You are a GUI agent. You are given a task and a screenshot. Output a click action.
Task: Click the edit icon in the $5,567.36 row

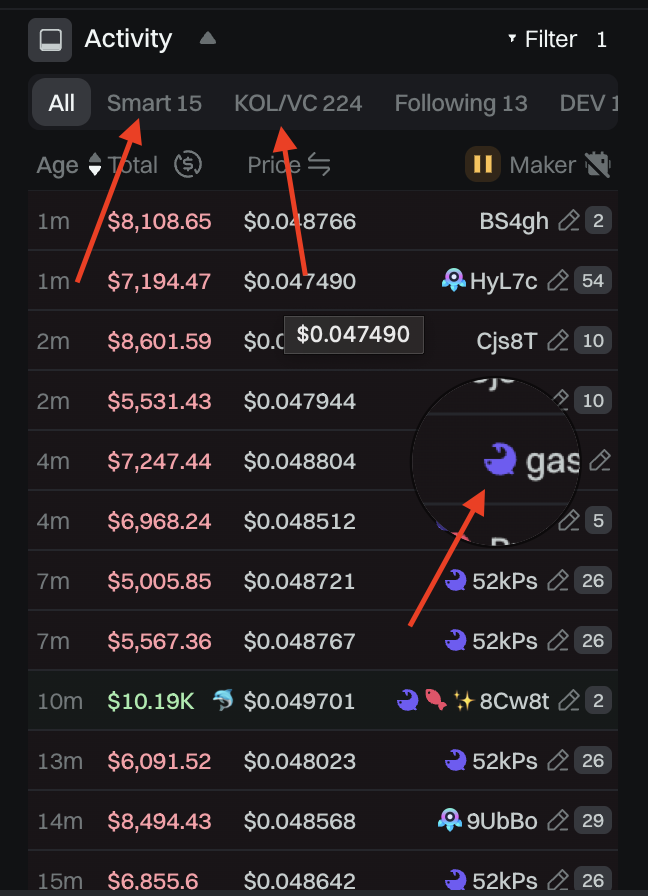[x=558, y=641]
